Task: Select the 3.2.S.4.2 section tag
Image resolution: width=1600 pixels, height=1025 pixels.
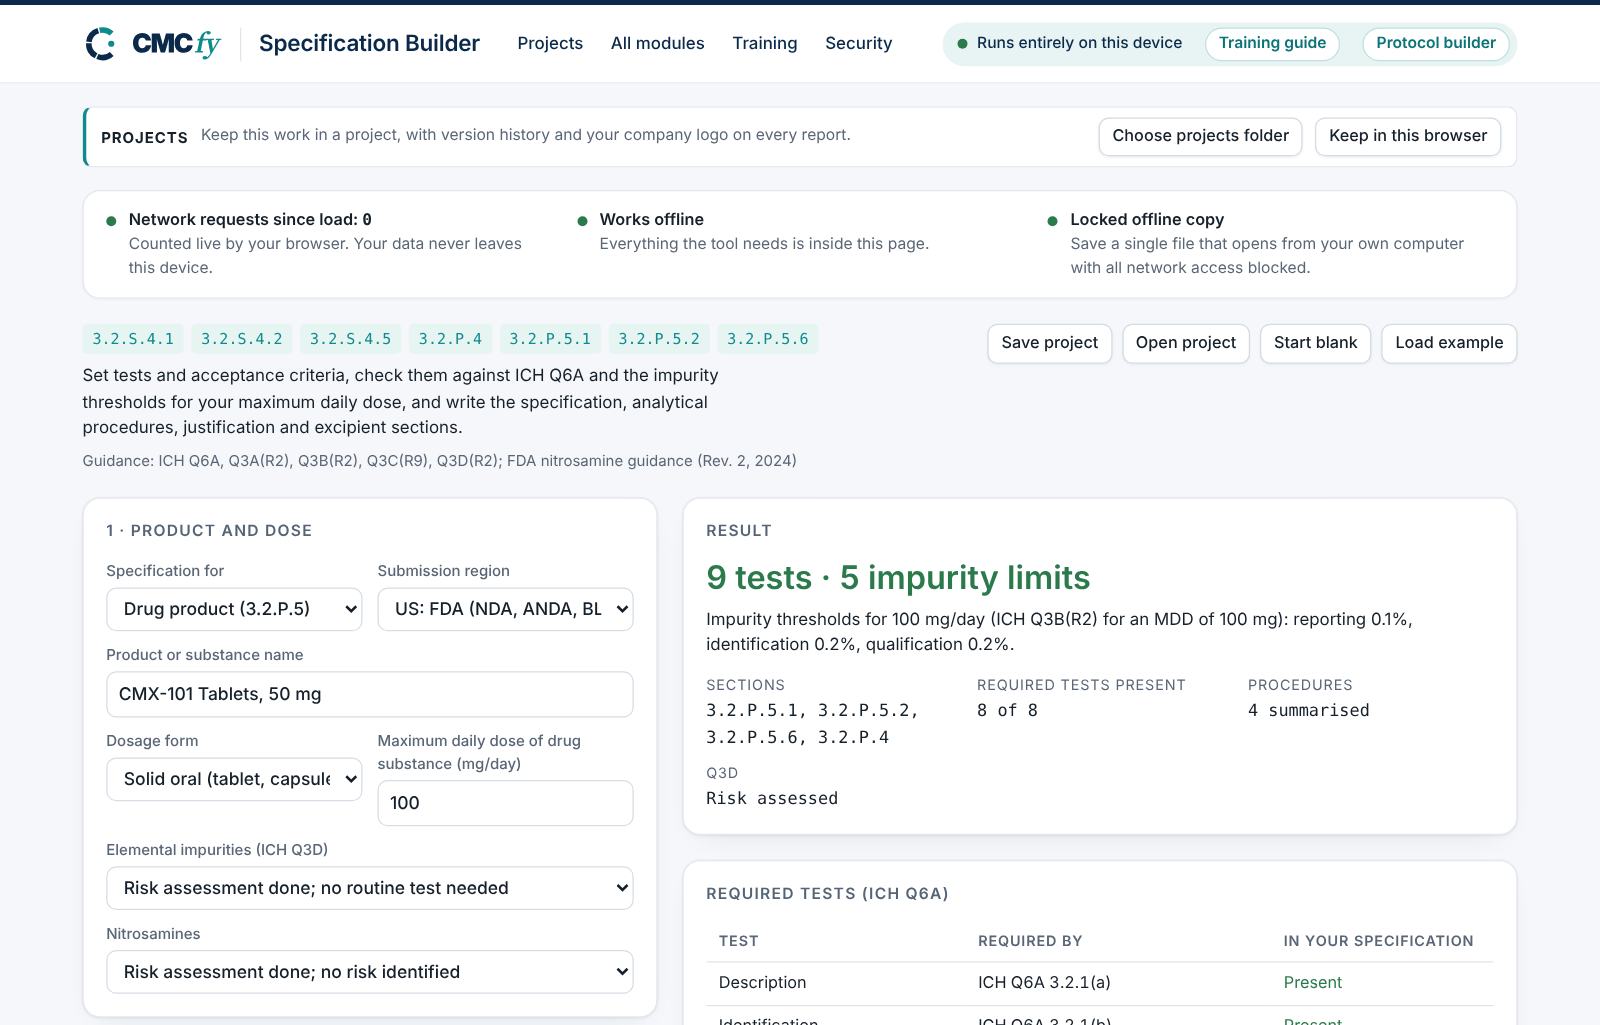Action: pos(242,339)
